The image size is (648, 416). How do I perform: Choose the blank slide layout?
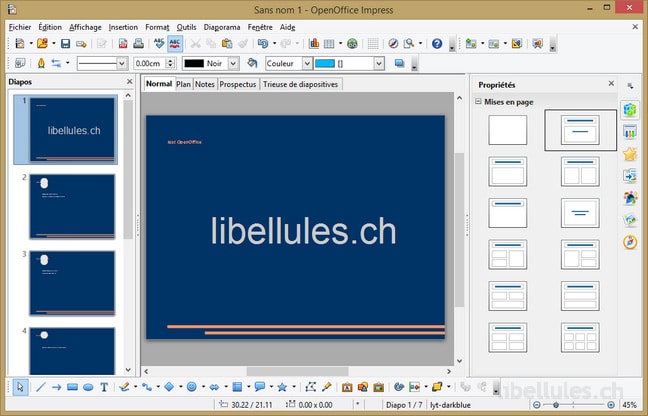[x=507, y=130]
